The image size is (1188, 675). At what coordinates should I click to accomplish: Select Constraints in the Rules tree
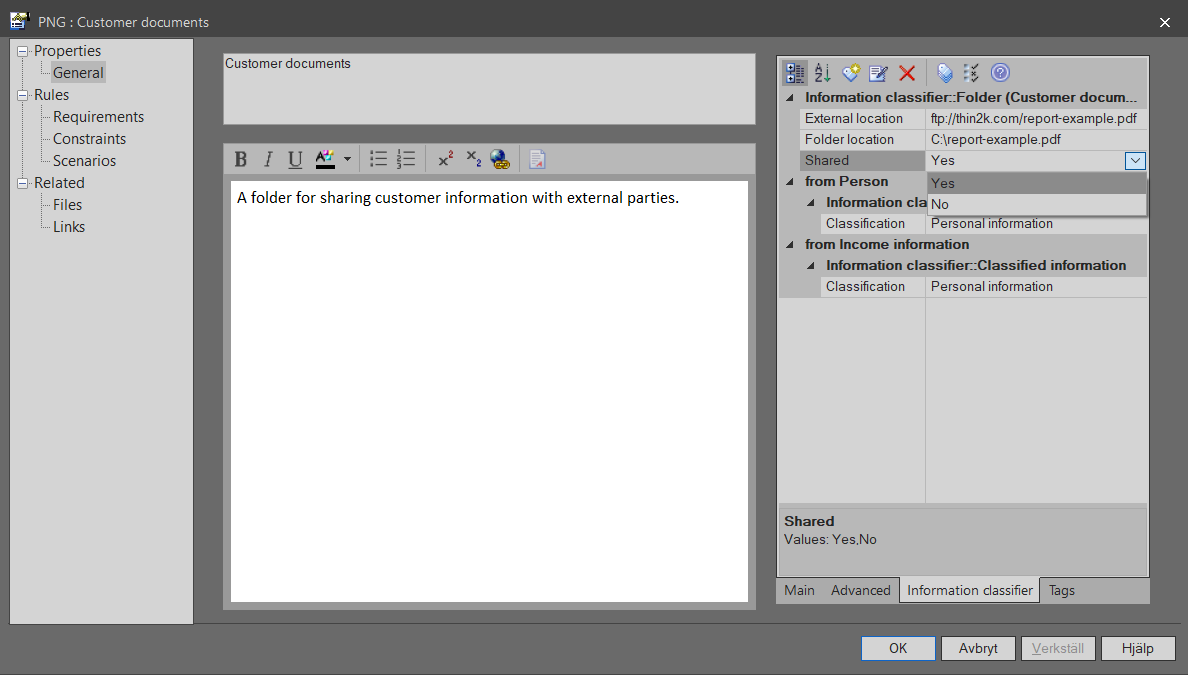click(89, 139)
